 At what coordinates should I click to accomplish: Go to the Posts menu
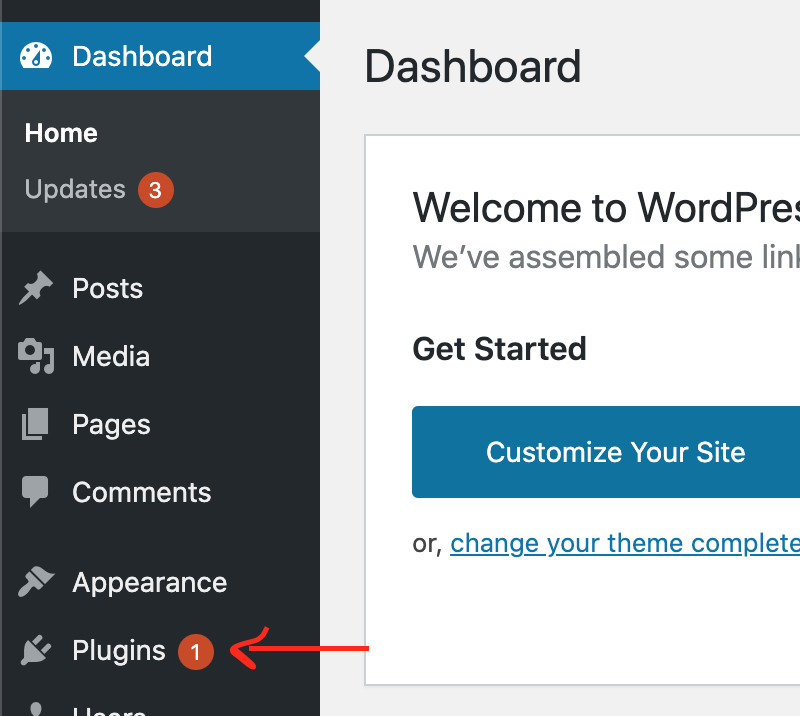coord(108,288)
